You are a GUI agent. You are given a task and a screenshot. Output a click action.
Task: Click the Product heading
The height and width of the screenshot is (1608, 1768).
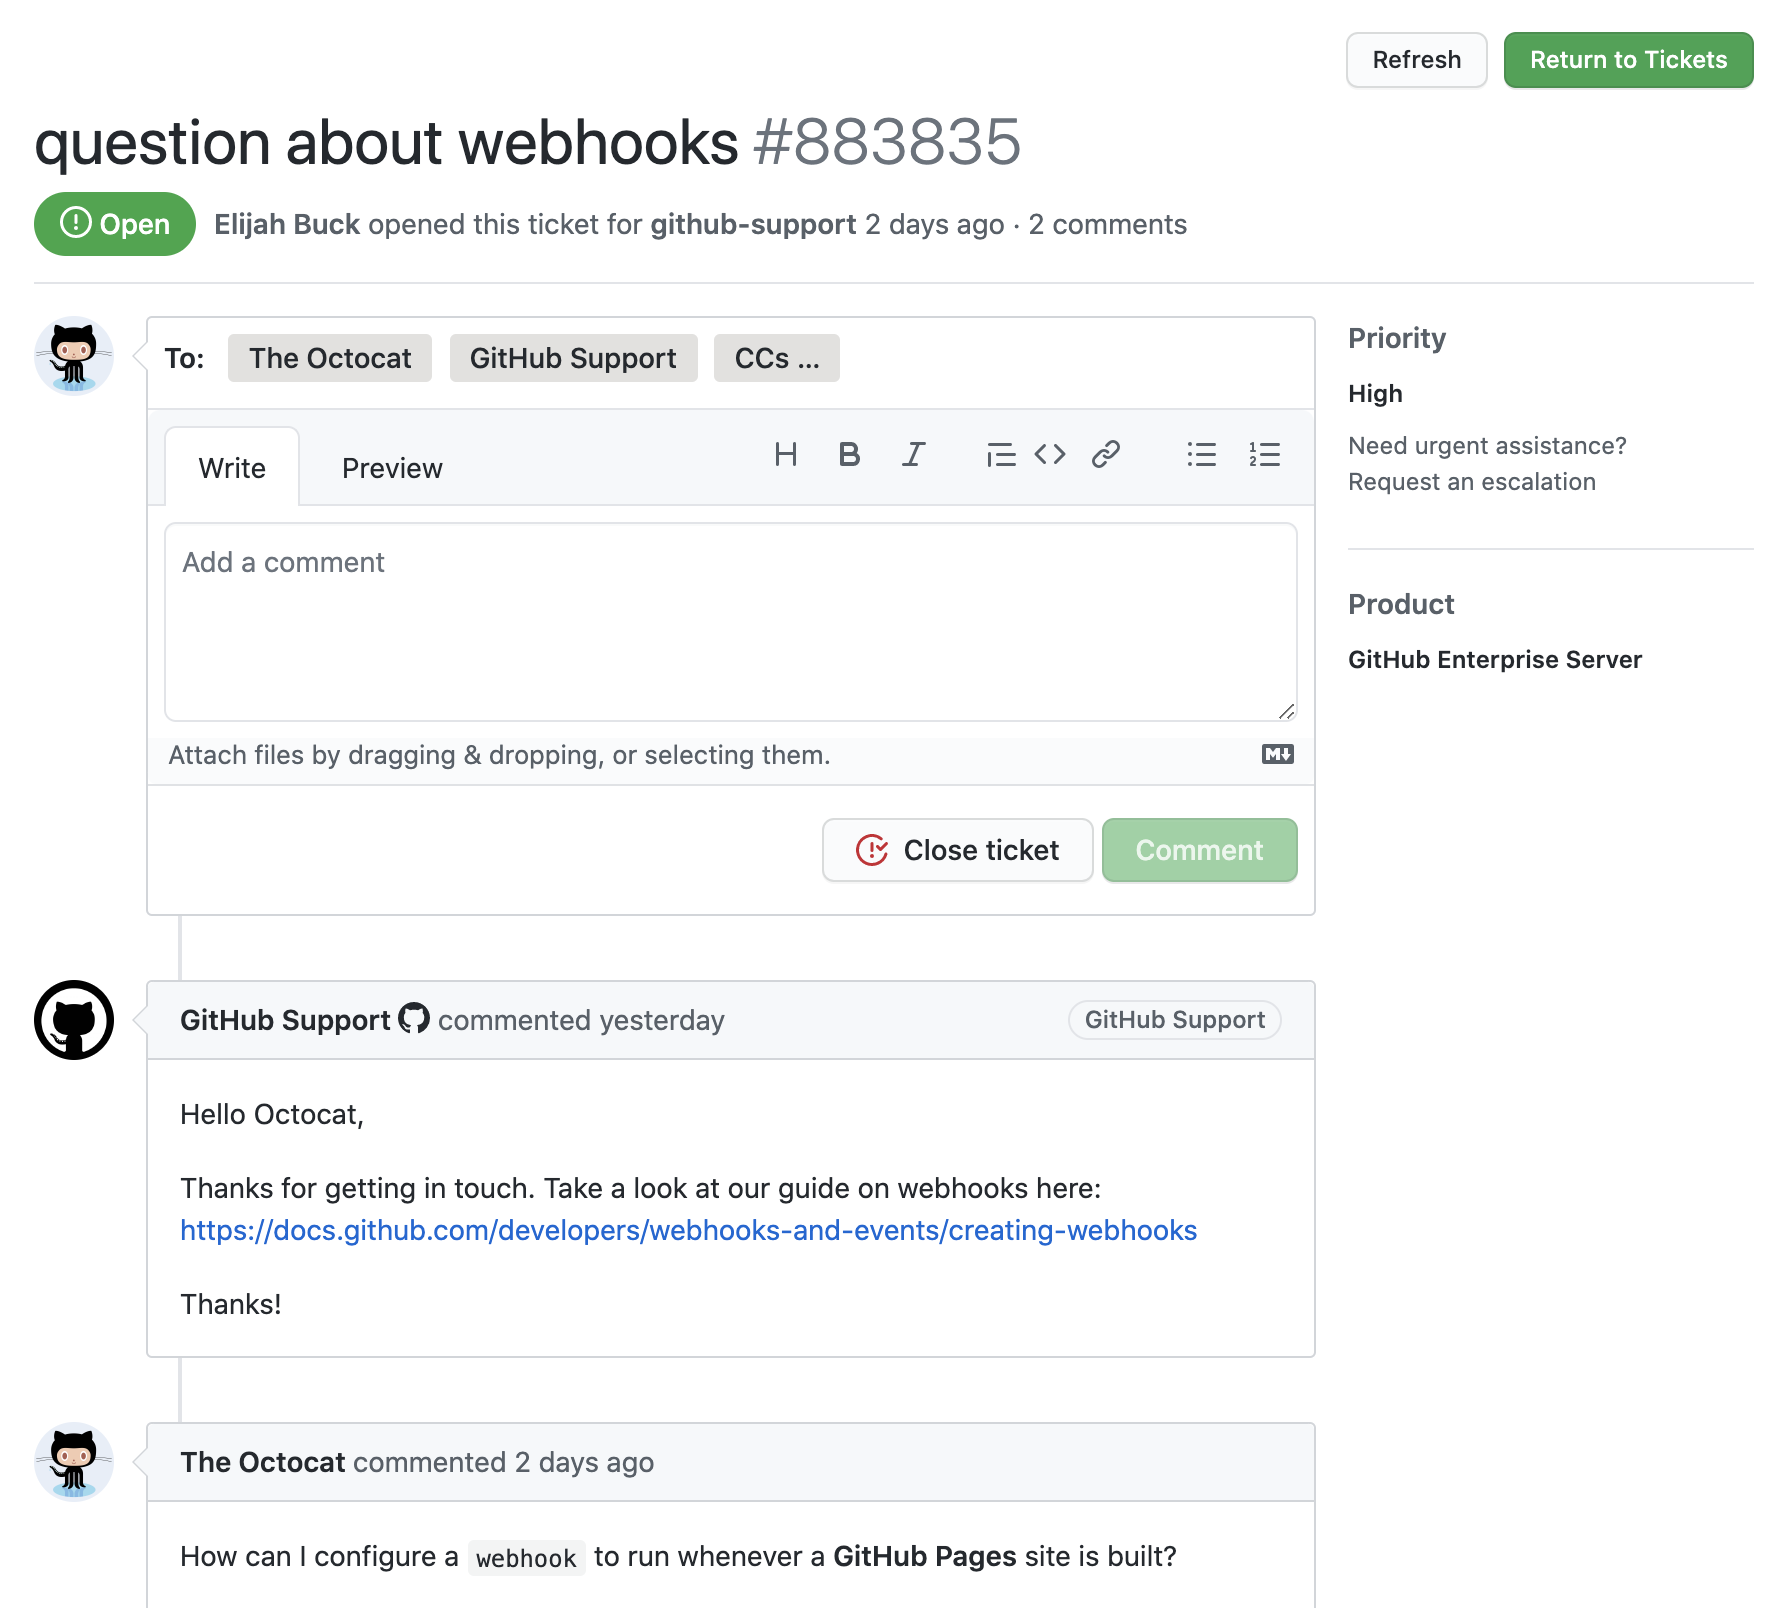1401,604
